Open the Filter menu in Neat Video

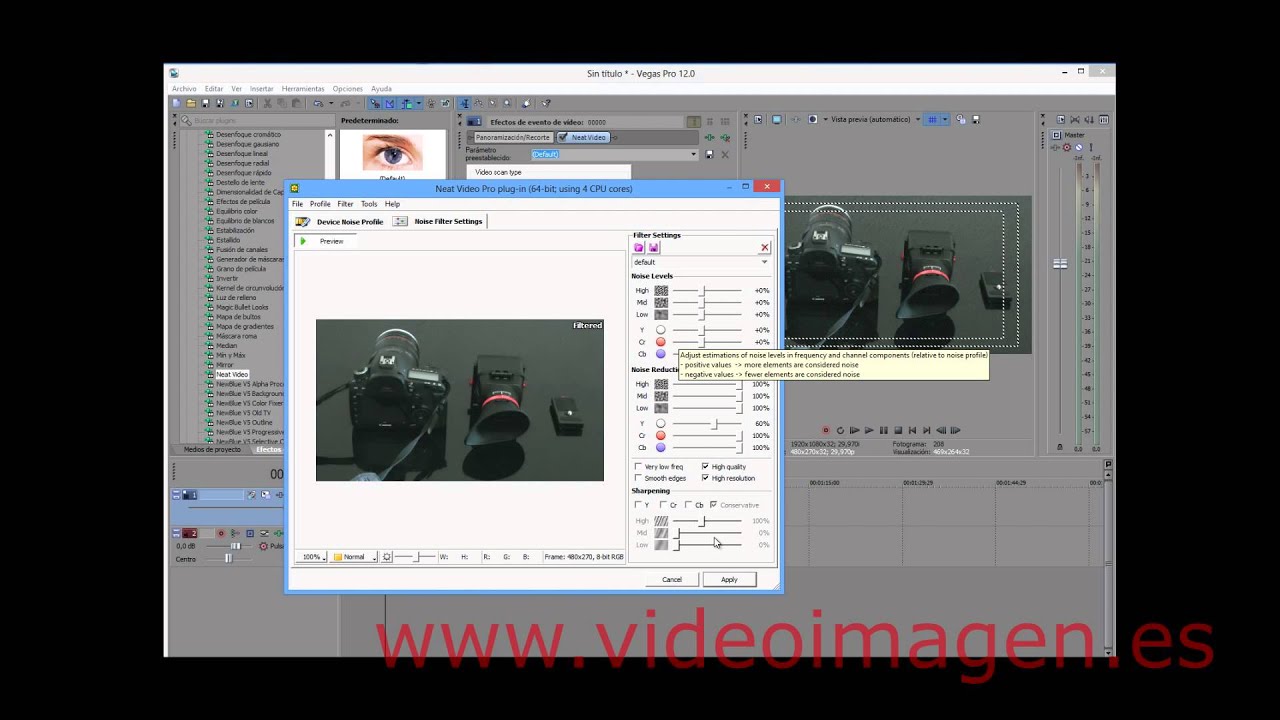(345, 204)
